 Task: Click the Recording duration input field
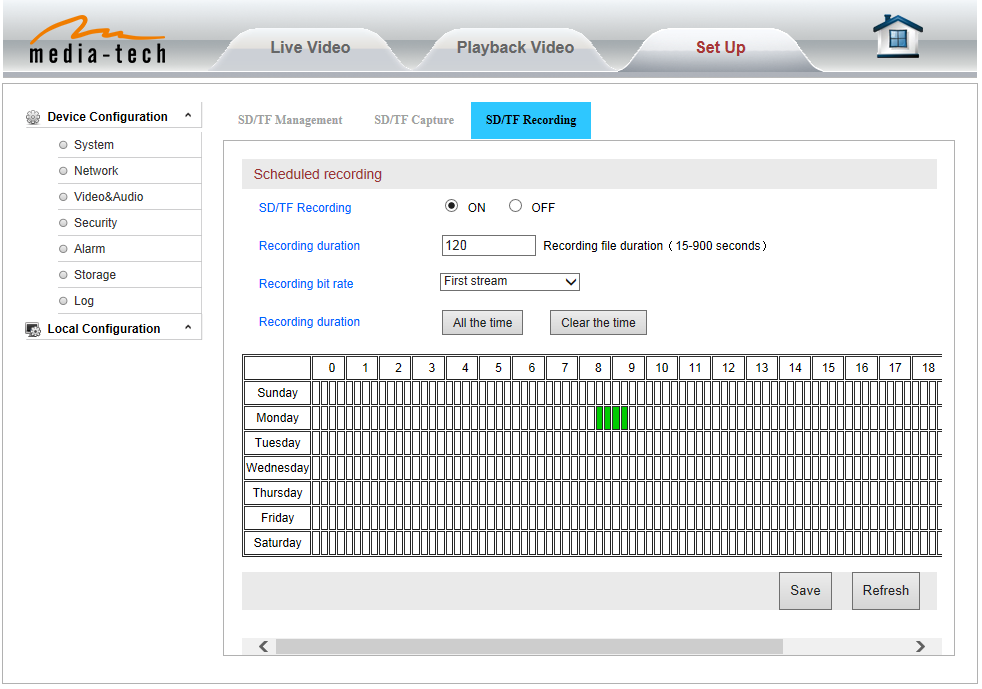[488, 246]
